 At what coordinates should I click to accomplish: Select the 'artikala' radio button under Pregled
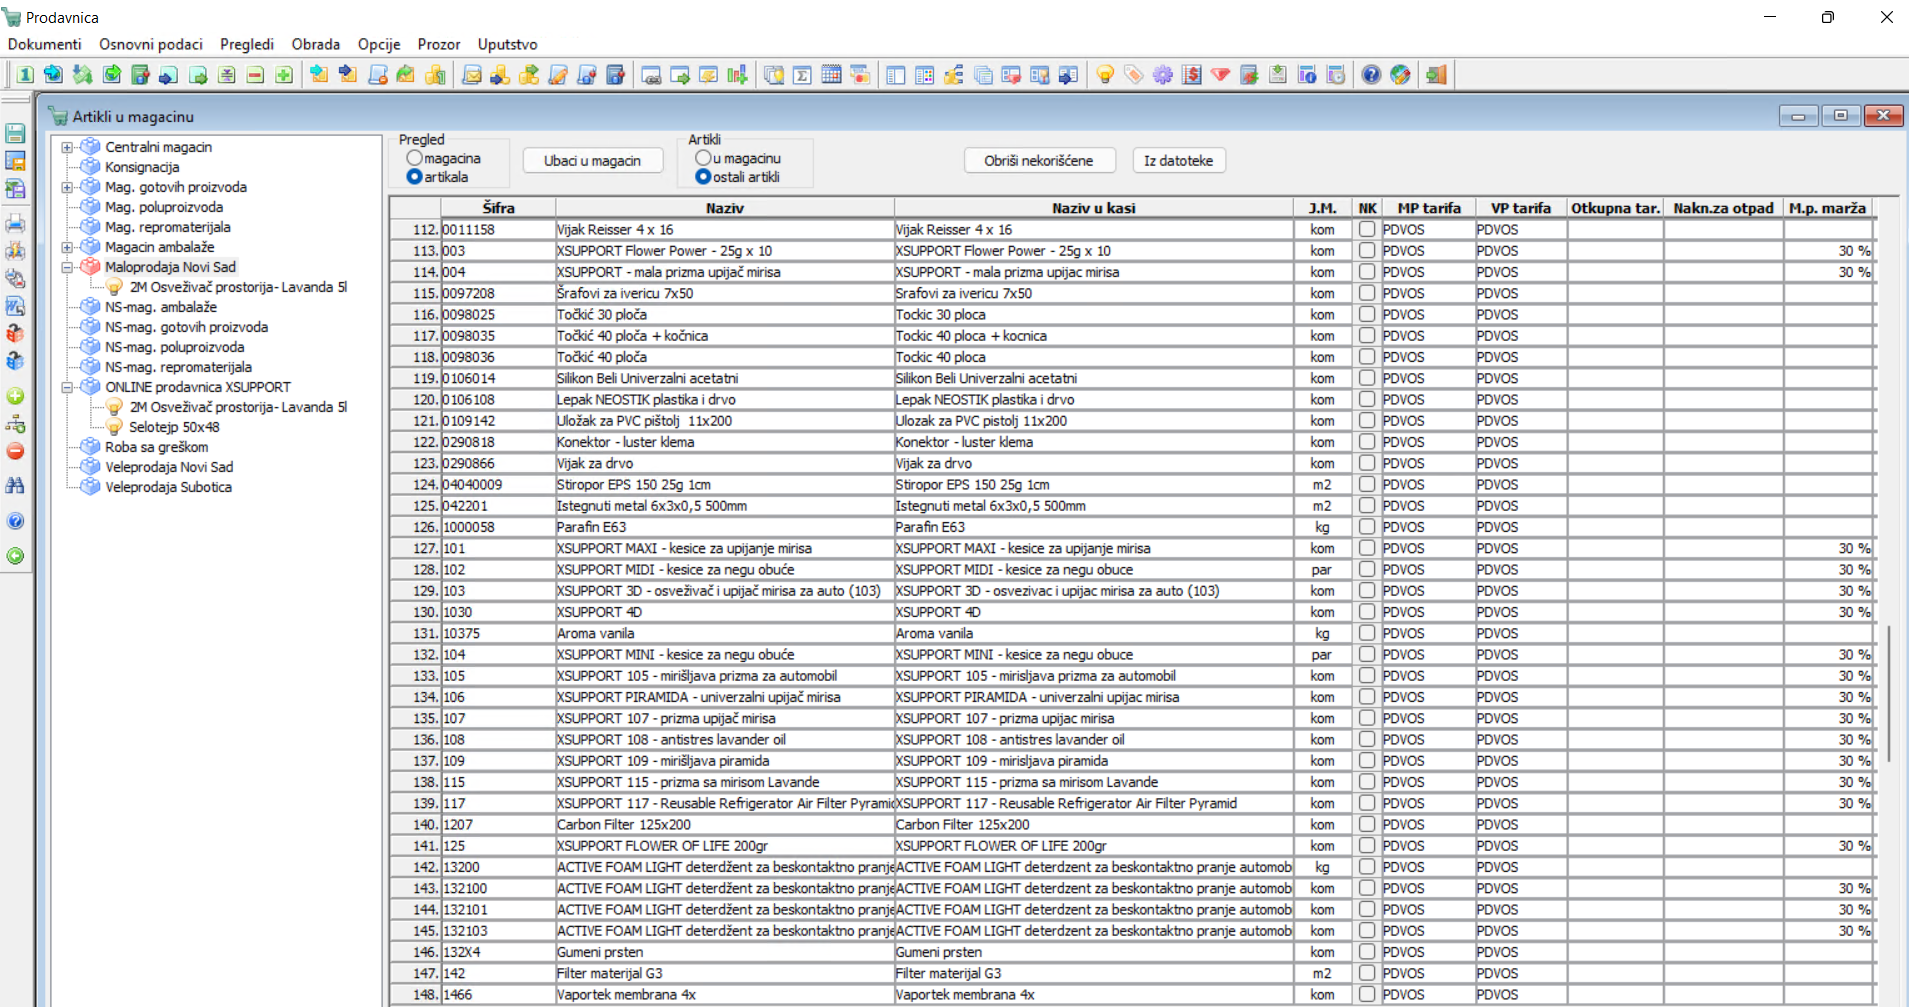[x=414, y=177]
